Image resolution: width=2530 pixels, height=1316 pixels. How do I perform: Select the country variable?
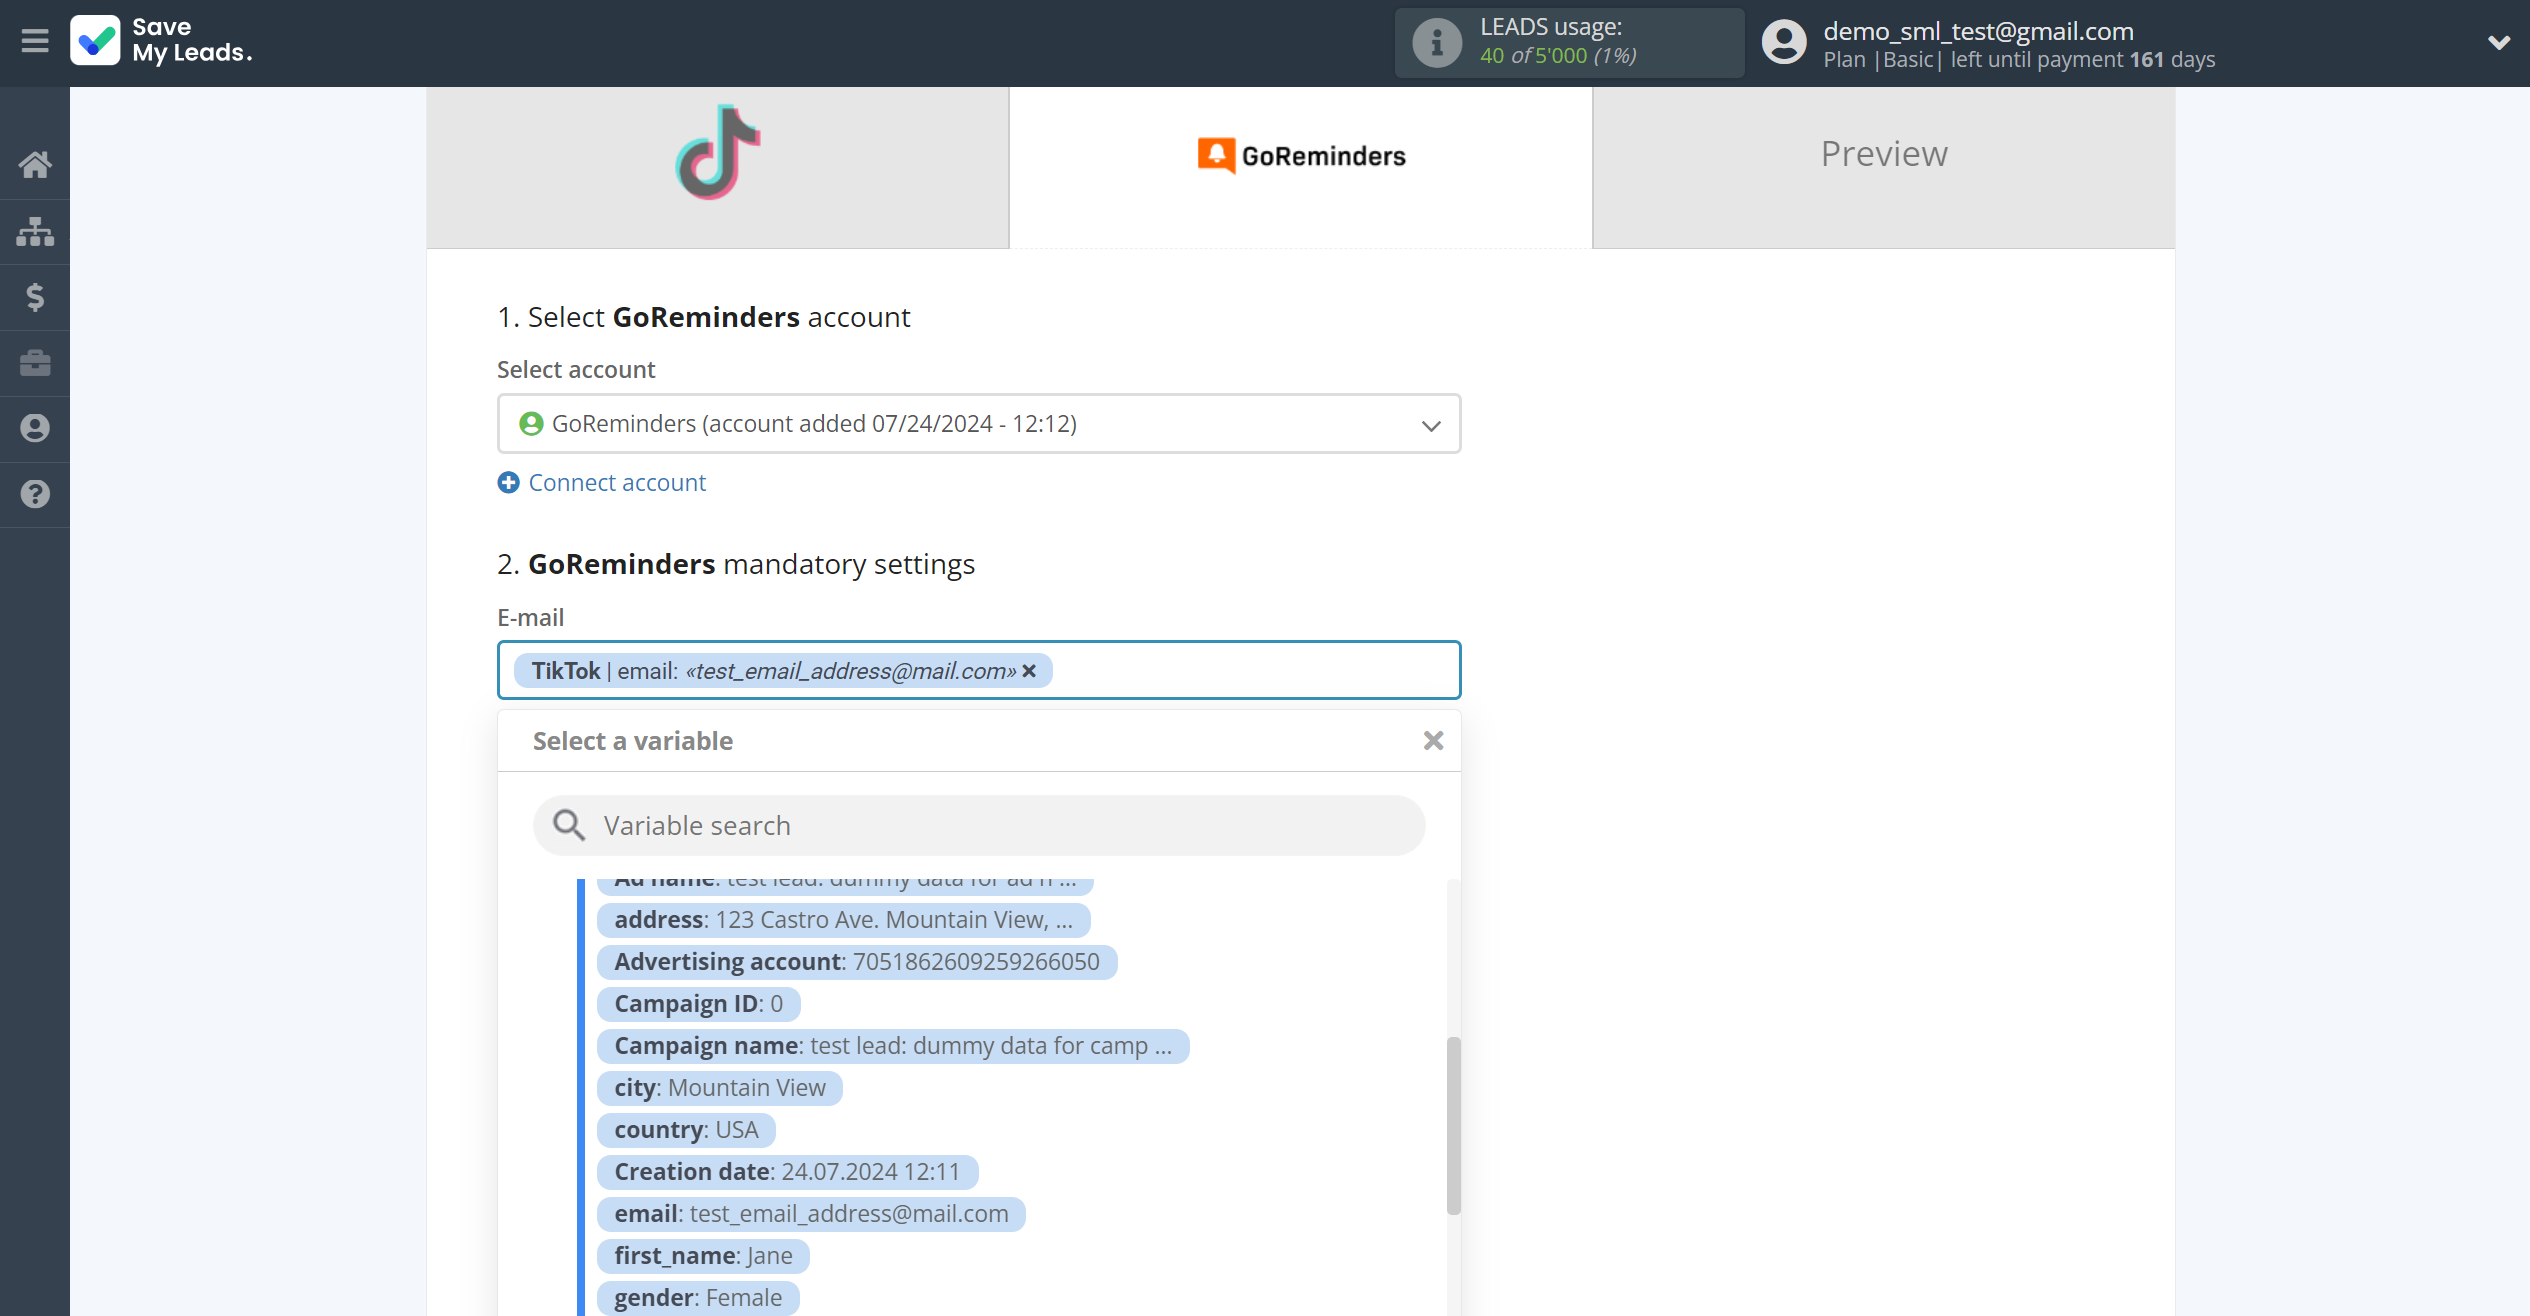[x=686, y=1130]
